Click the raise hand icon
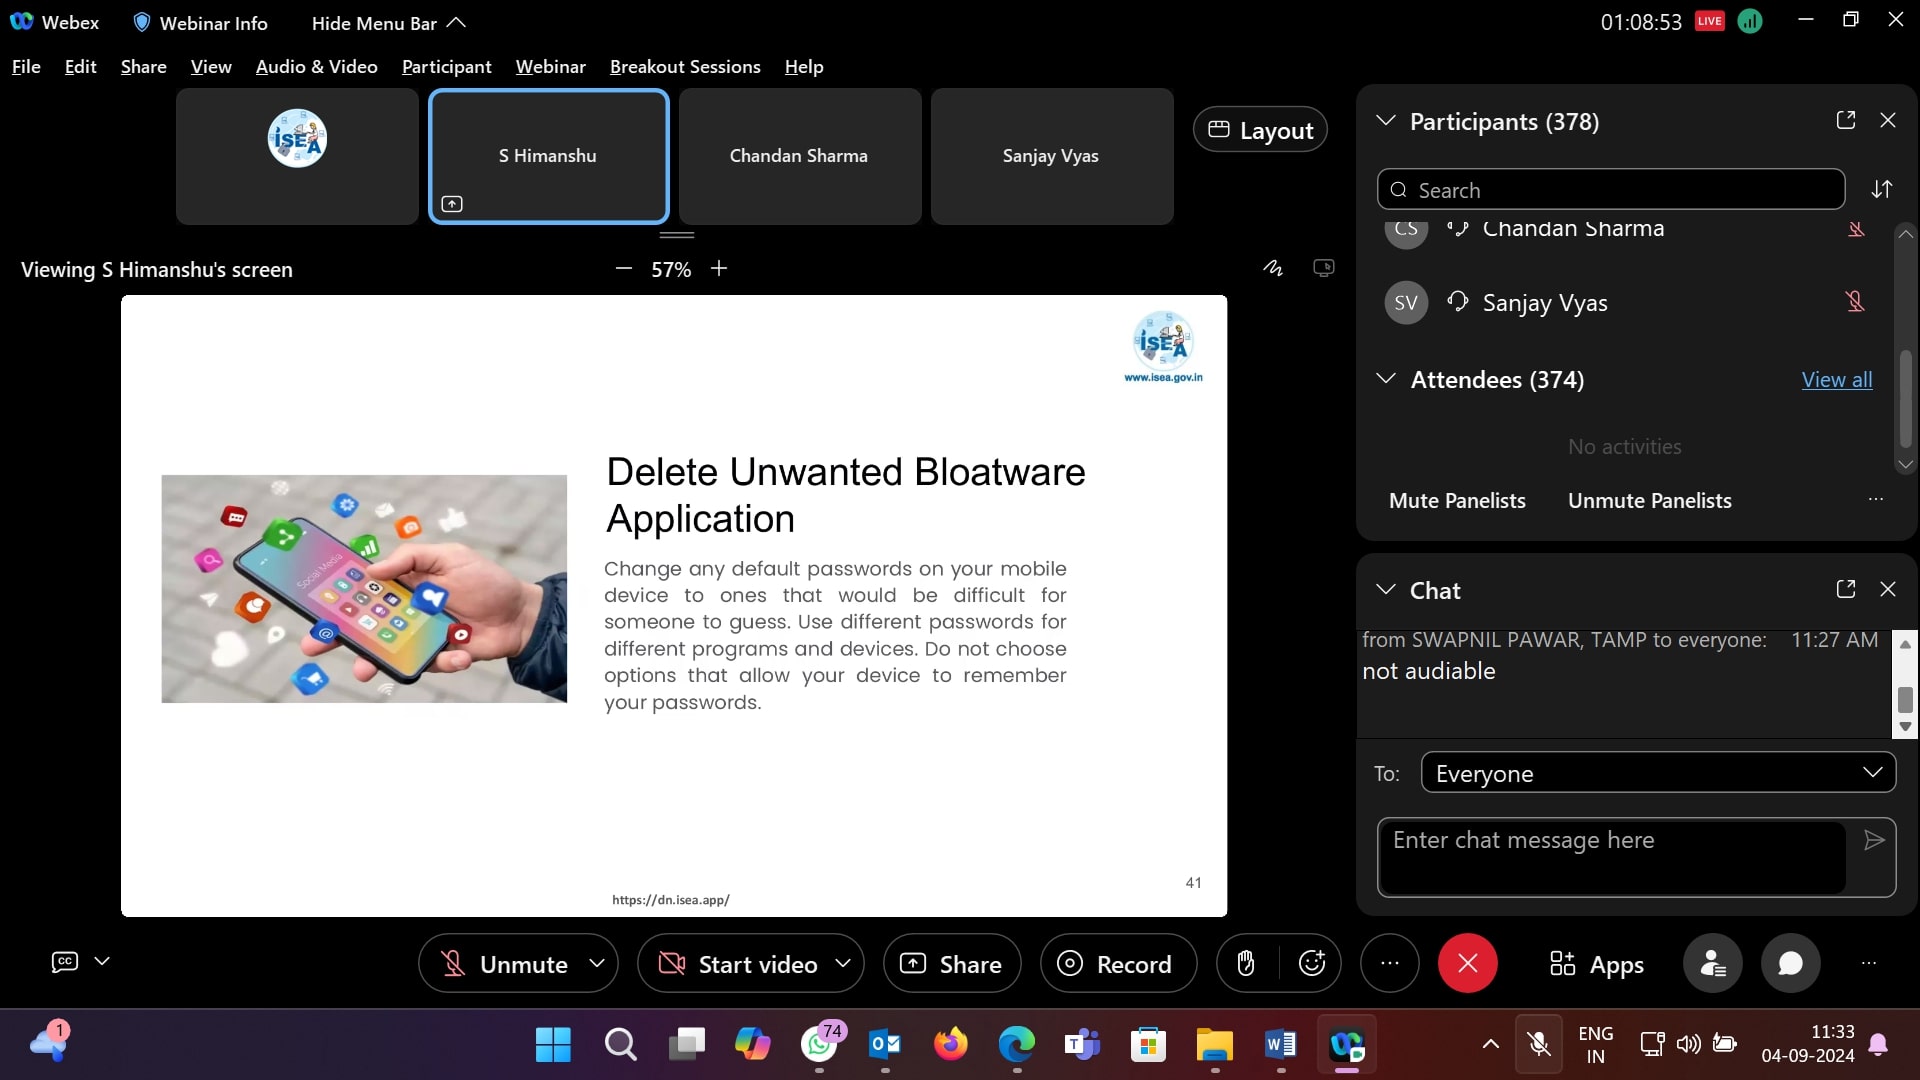 pos(1245,964)
